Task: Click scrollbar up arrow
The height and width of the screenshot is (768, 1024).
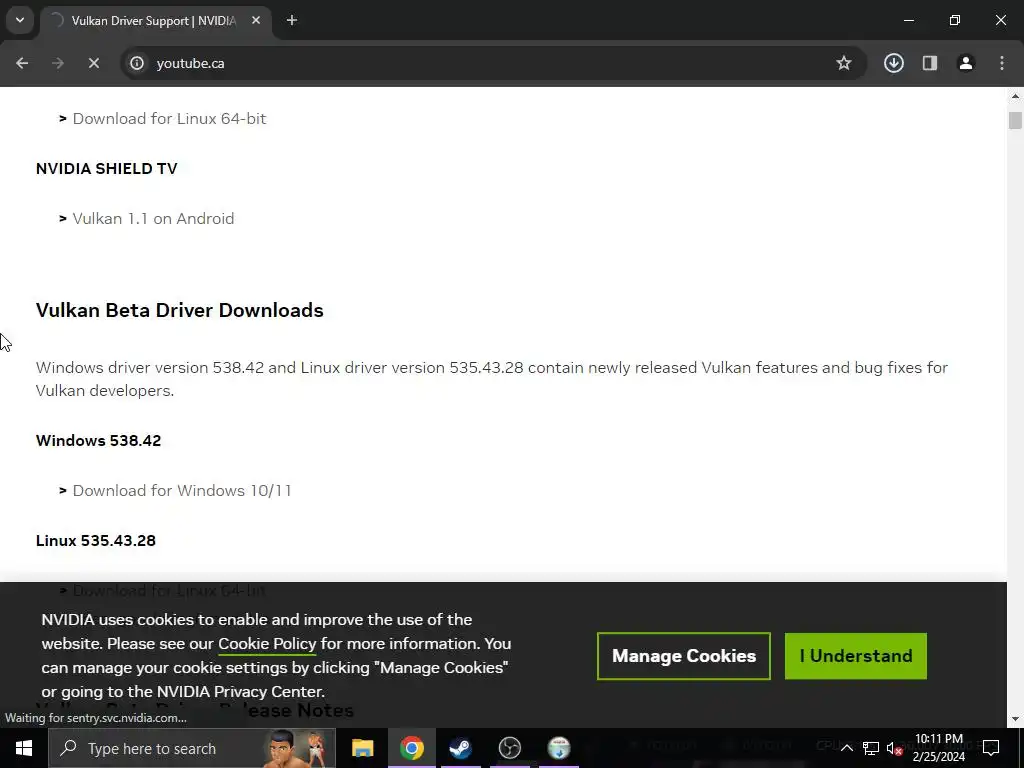Action: 1015,96
